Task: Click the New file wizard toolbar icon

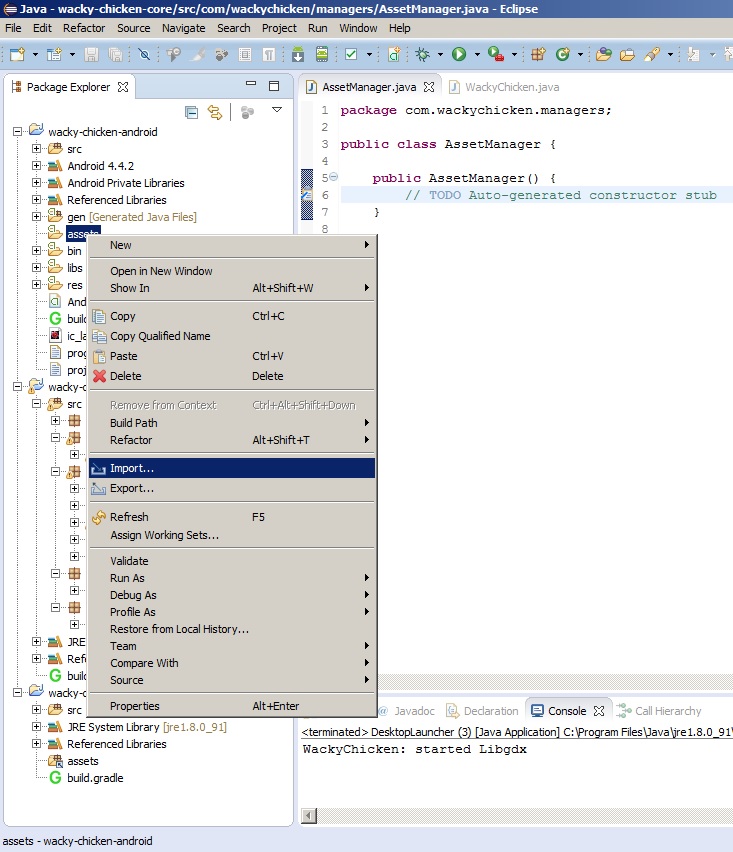Action: [x=17, y=54]
